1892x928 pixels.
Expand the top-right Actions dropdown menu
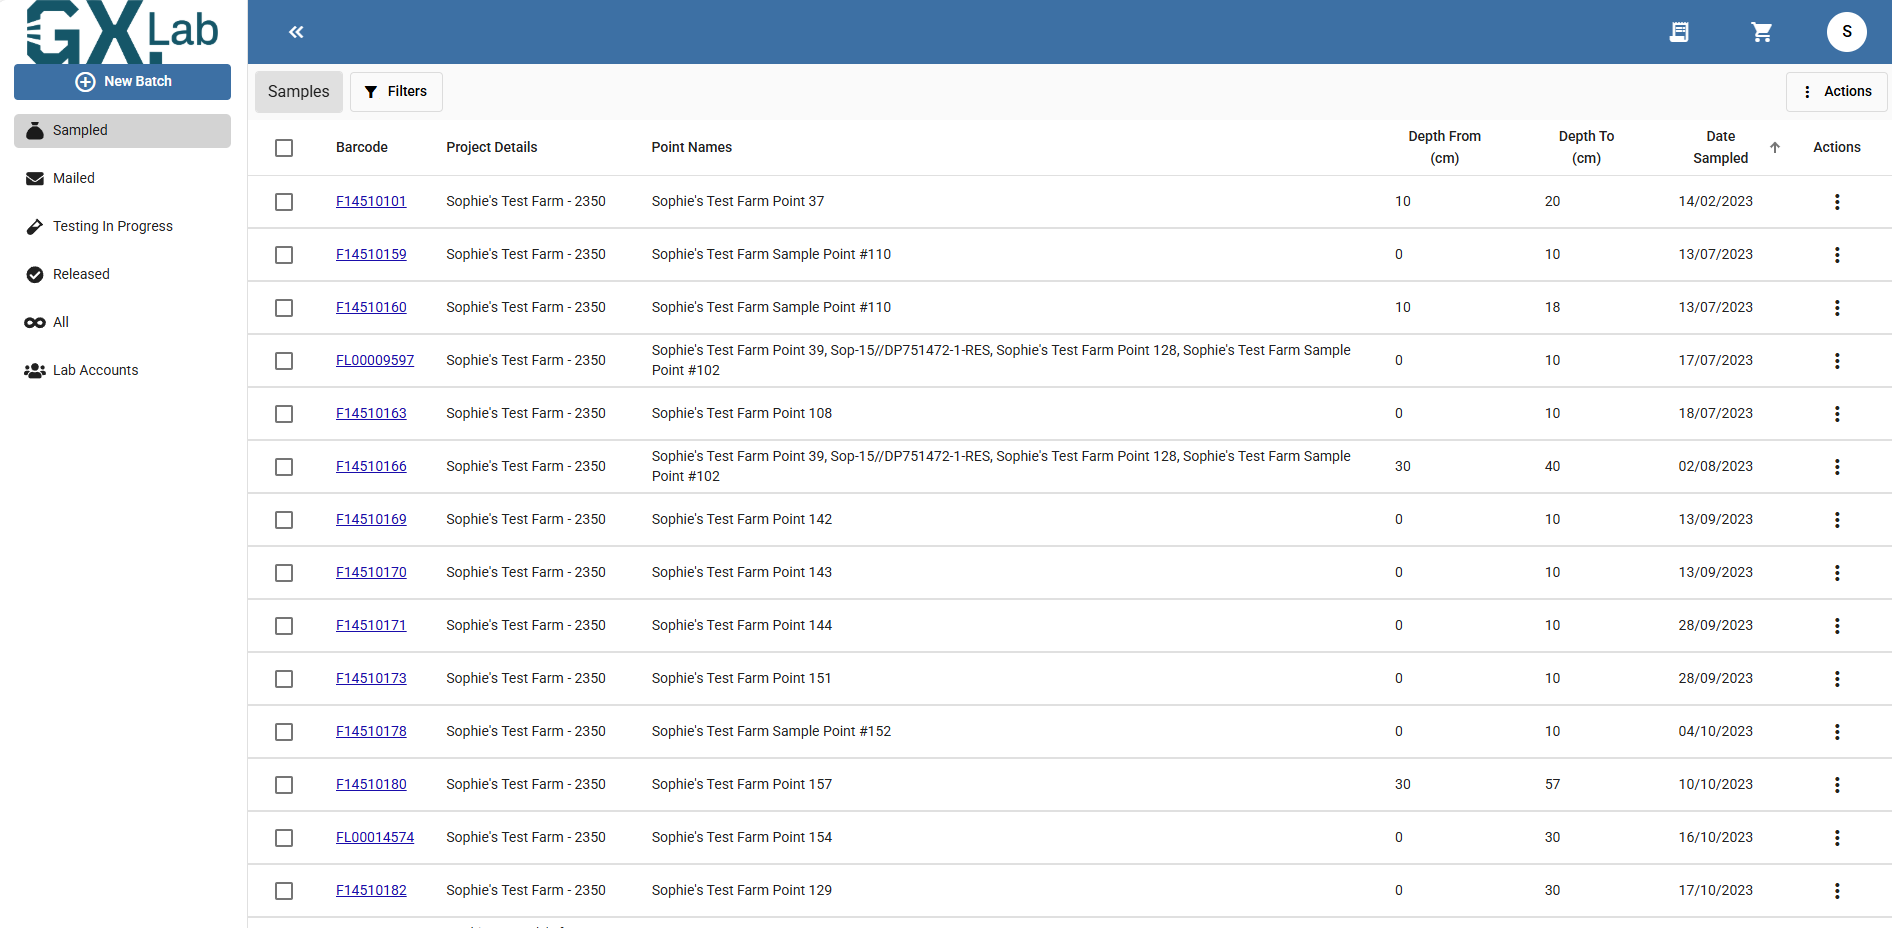point(1837,91)
